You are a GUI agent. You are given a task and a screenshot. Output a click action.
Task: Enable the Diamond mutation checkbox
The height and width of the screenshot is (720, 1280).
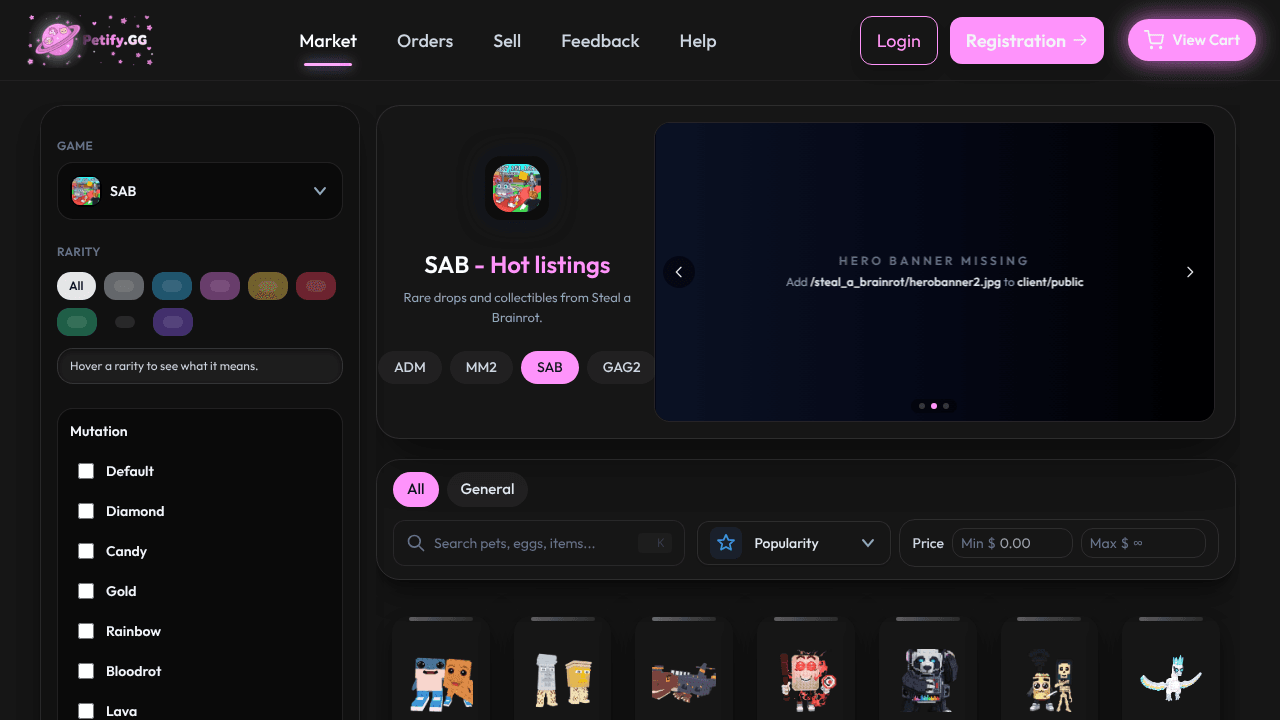pyautogui.click(x=86, y=511)
